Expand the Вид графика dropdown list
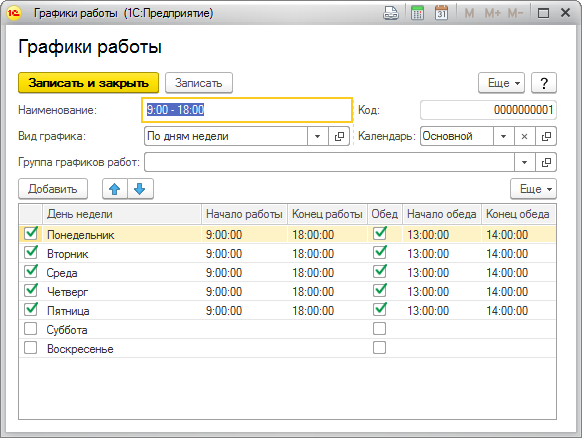 [318, 136]
